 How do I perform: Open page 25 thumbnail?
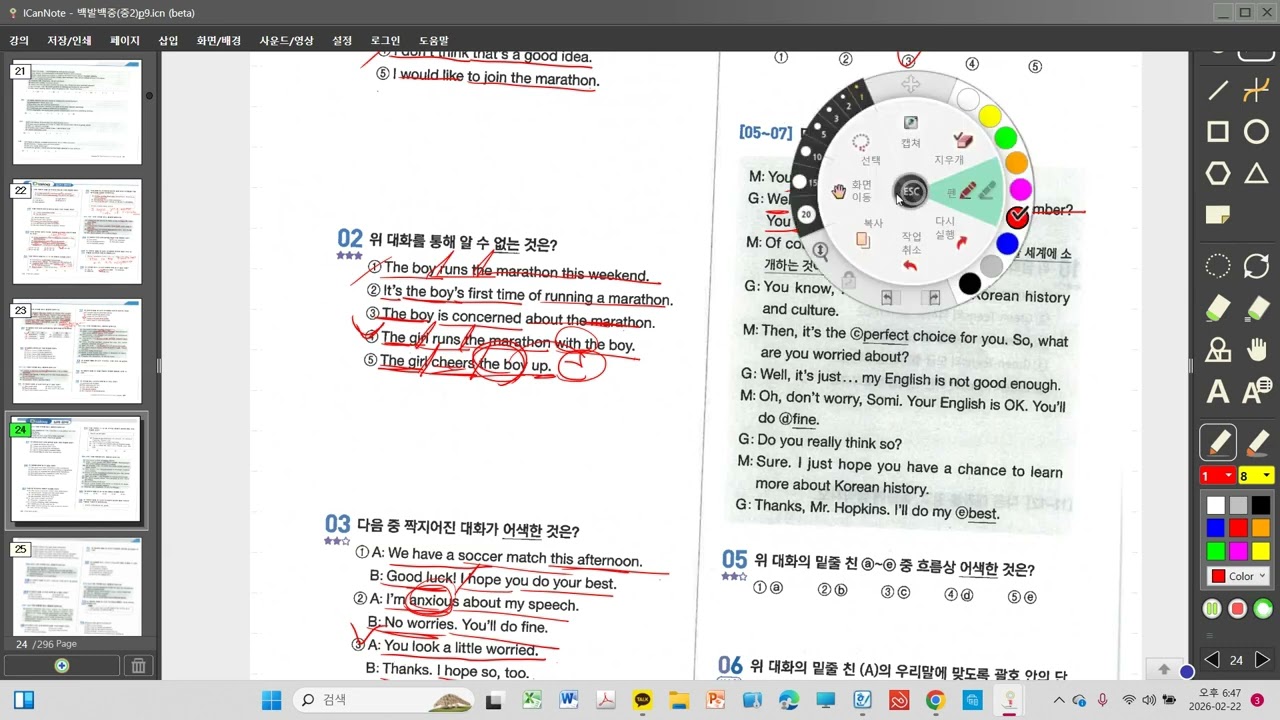pos(77,587)
